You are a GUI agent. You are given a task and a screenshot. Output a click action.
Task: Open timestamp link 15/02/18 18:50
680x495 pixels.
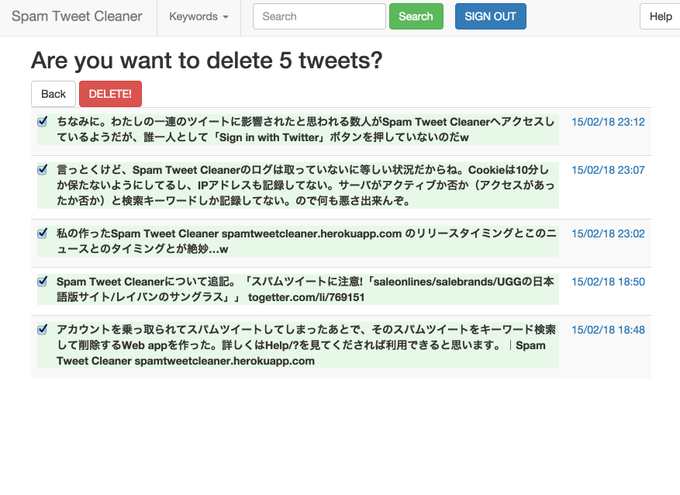[608, 282]
